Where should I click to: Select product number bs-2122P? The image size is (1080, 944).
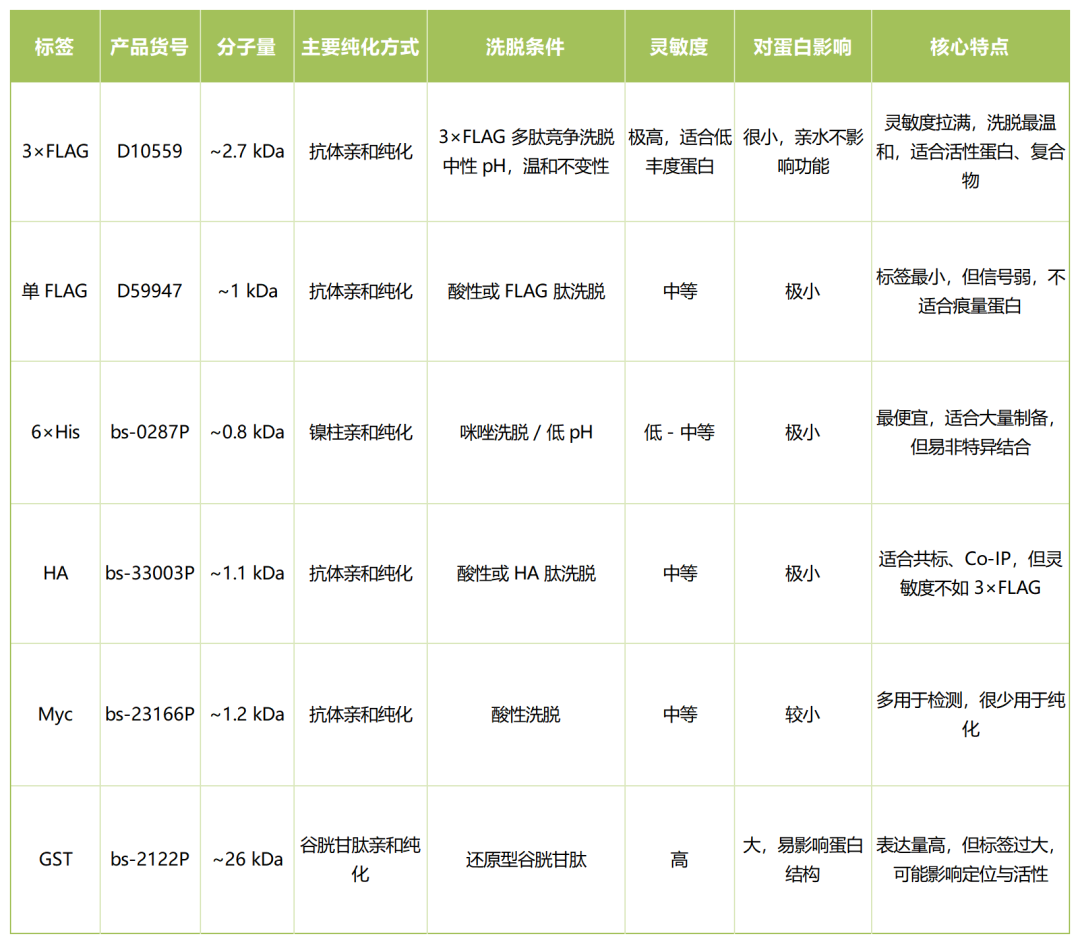(x=149, y=859)
